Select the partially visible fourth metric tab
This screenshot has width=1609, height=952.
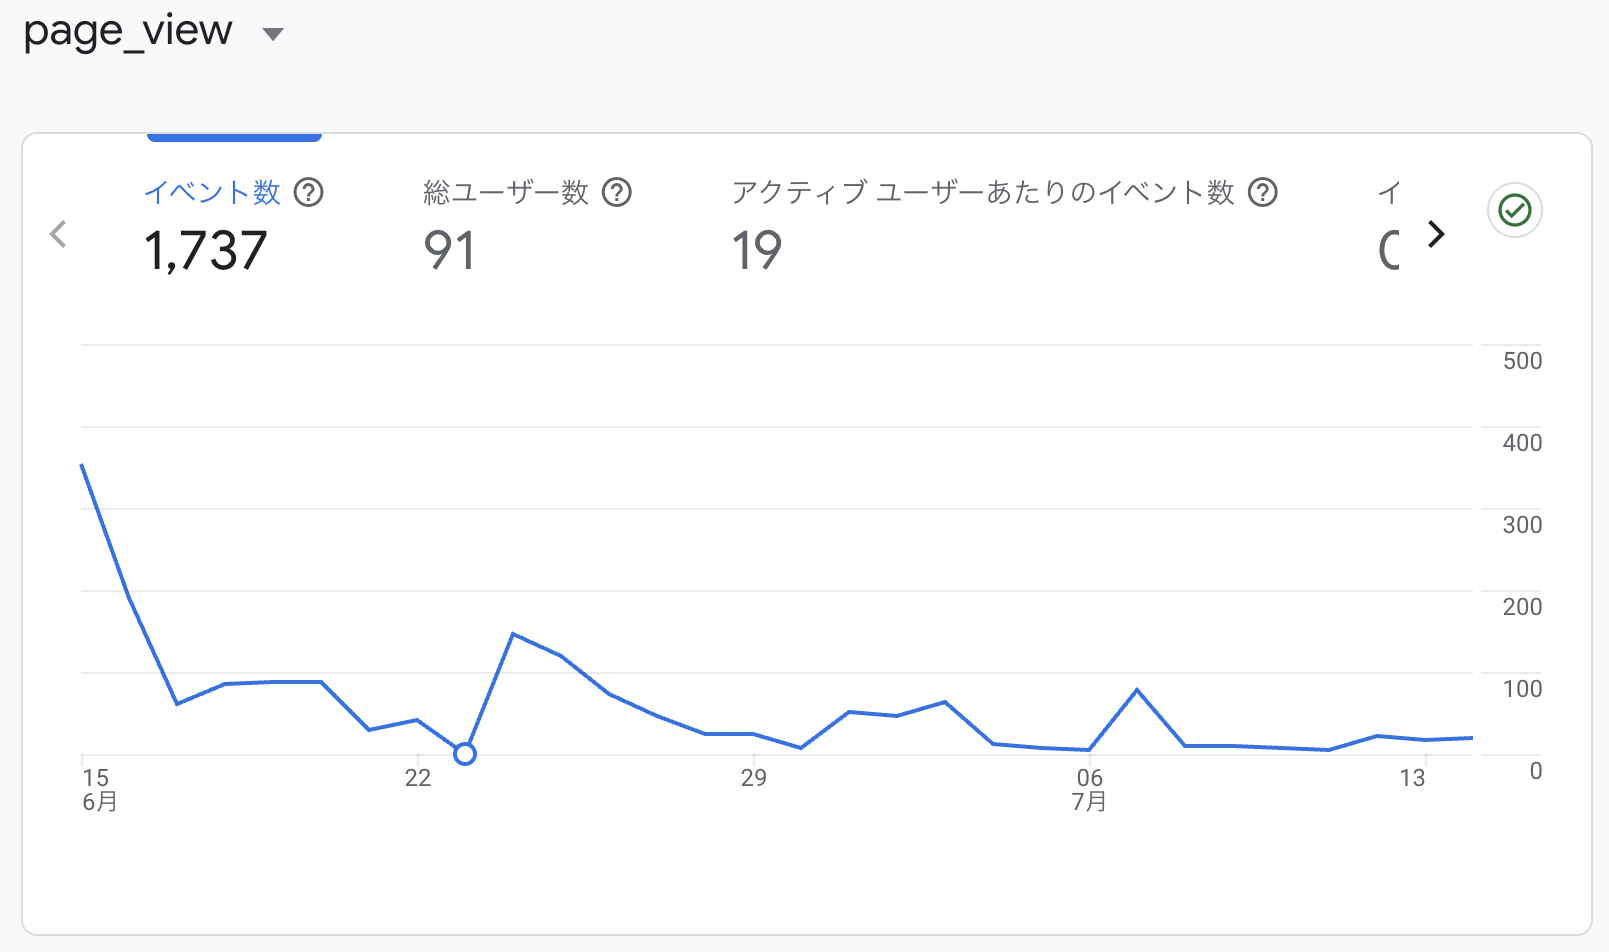[x=1390, y=226]
